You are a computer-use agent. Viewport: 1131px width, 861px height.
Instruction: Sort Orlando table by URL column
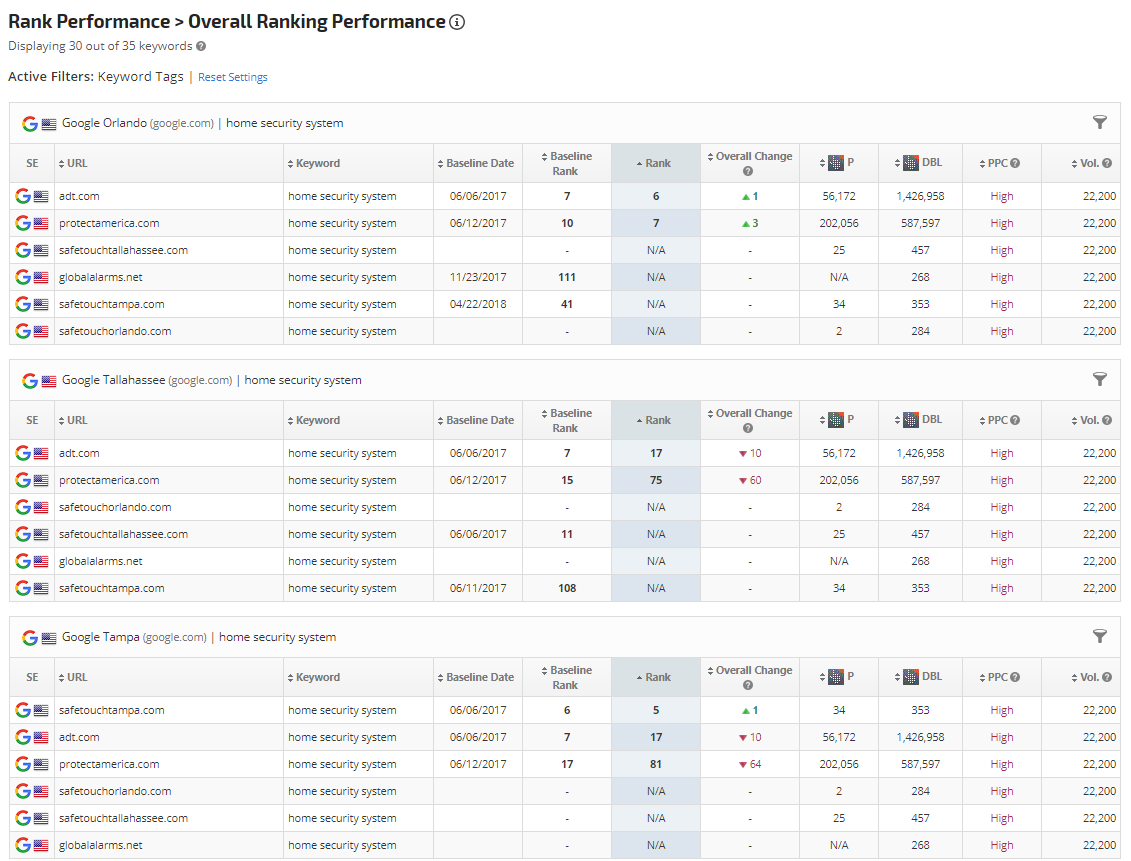point(77,163)
